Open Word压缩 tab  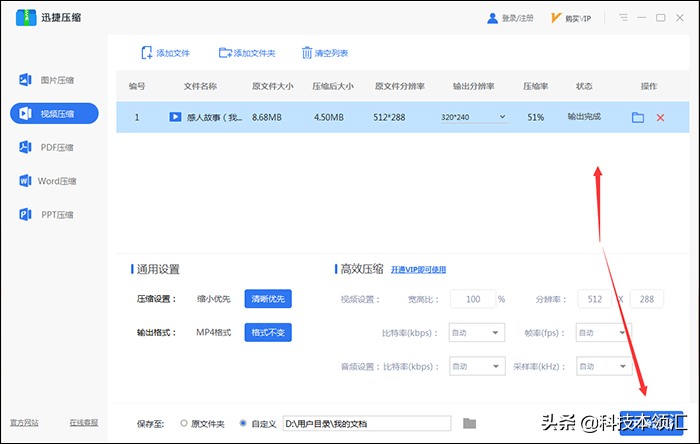(47, 181)
